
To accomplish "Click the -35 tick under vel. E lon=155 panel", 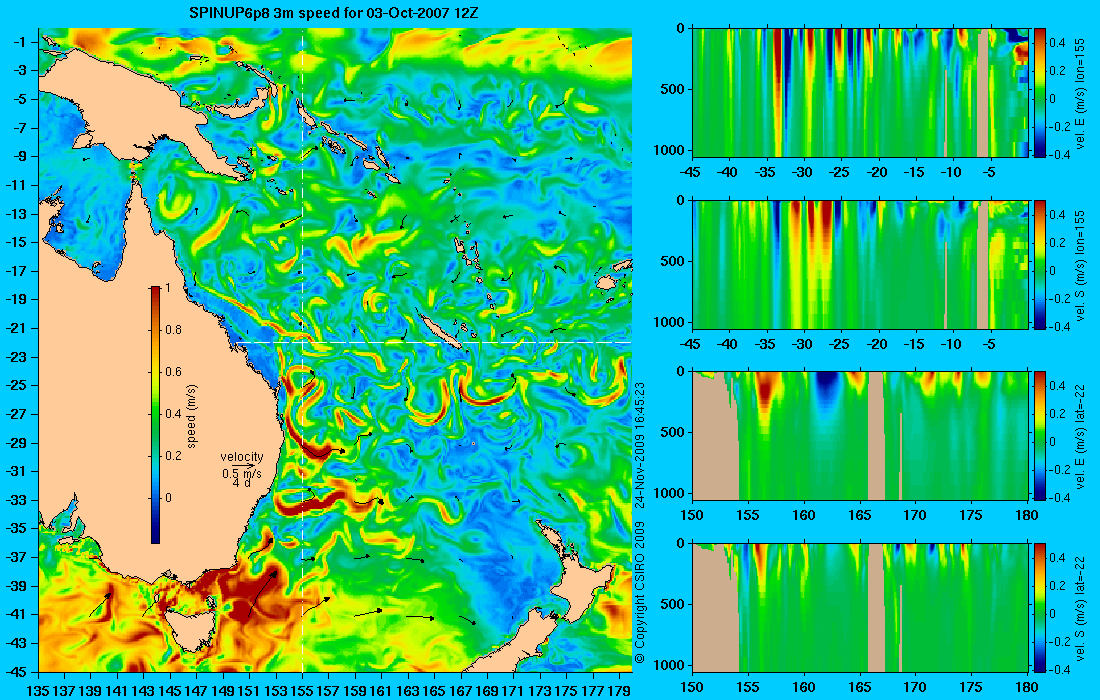I will tap(766, 172).
